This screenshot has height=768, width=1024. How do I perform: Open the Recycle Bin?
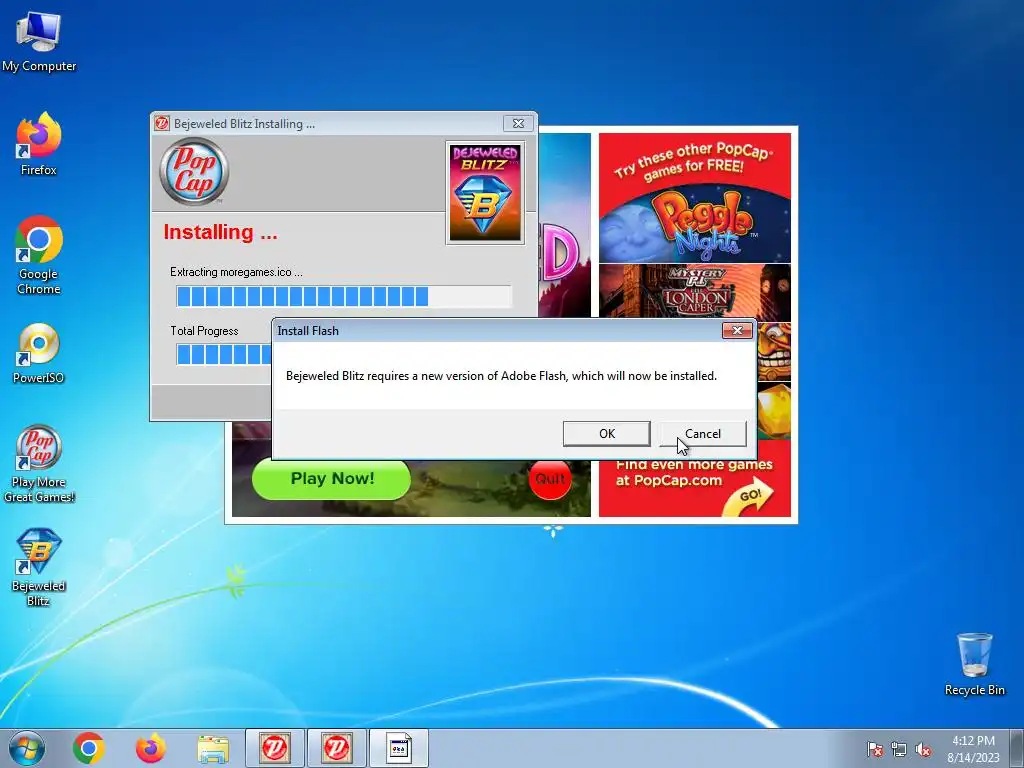[974, 664]
